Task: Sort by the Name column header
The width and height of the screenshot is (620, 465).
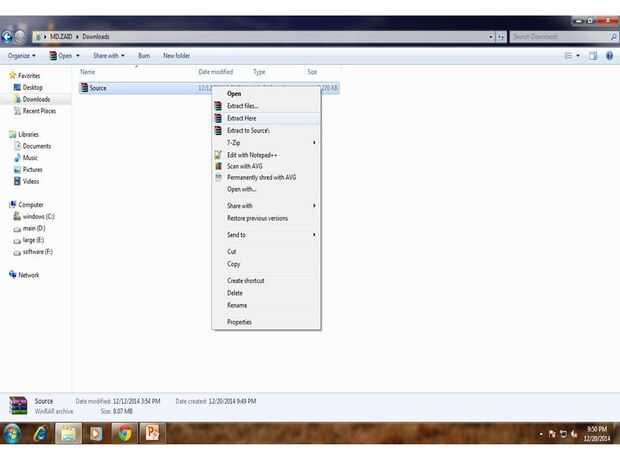Action: click(88, 72)
